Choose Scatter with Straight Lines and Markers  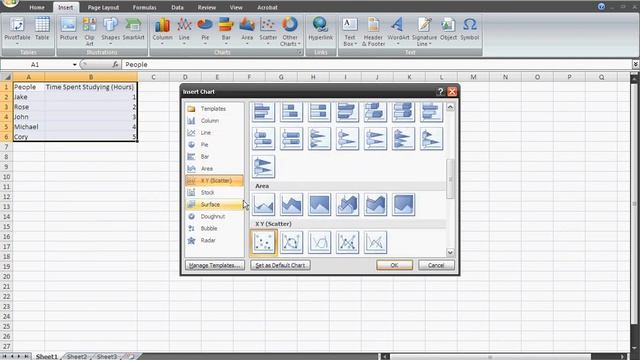coord(347,242)
